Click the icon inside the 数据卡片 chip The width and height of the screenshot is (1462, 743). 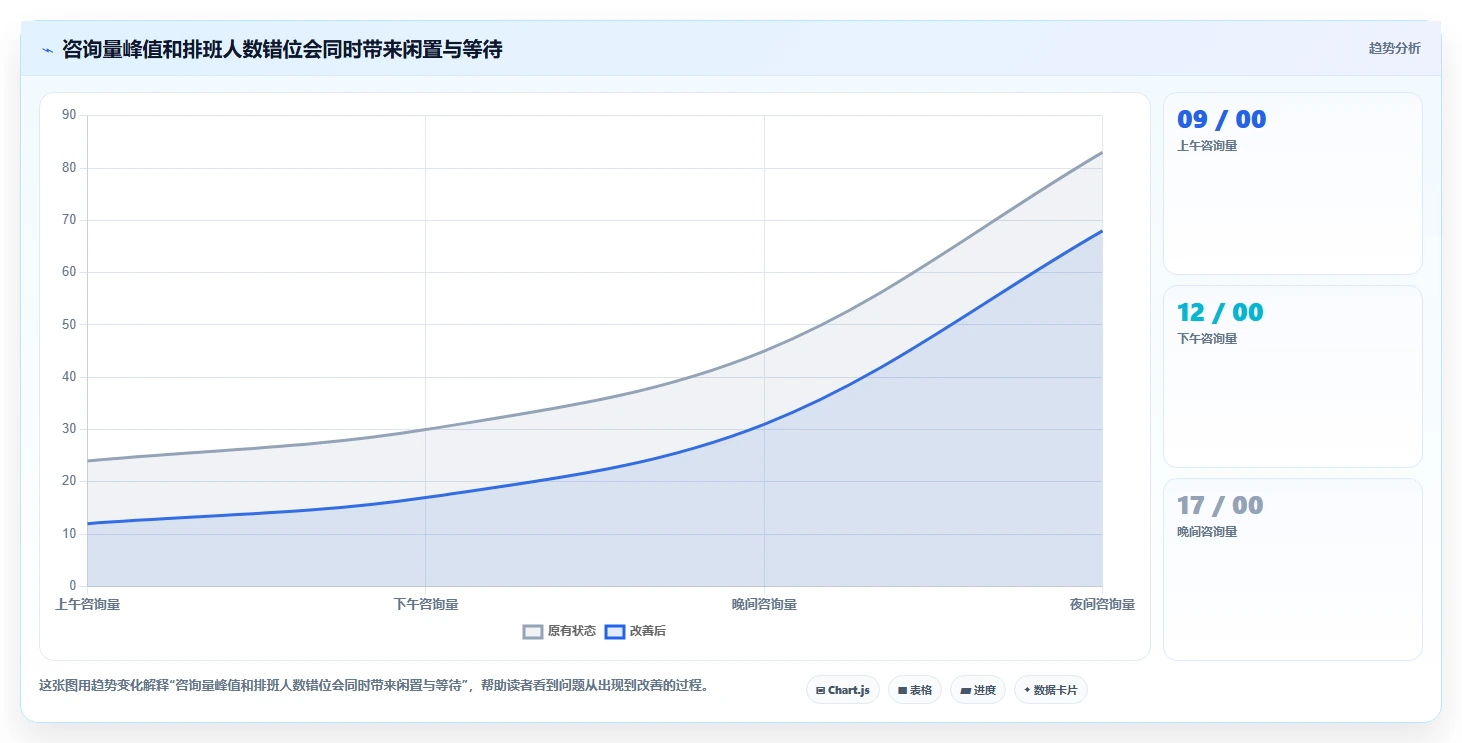coord(1027,690)
